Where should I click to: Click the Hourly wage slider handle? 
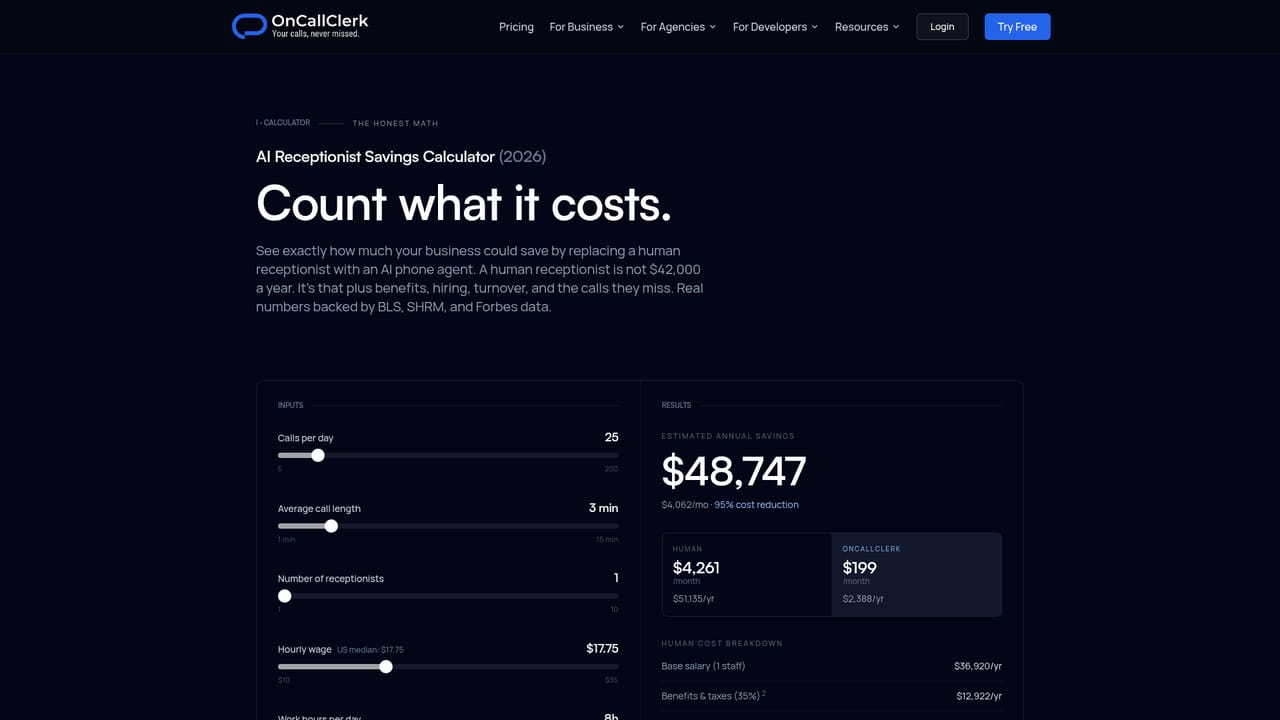(x=386, y=666)
